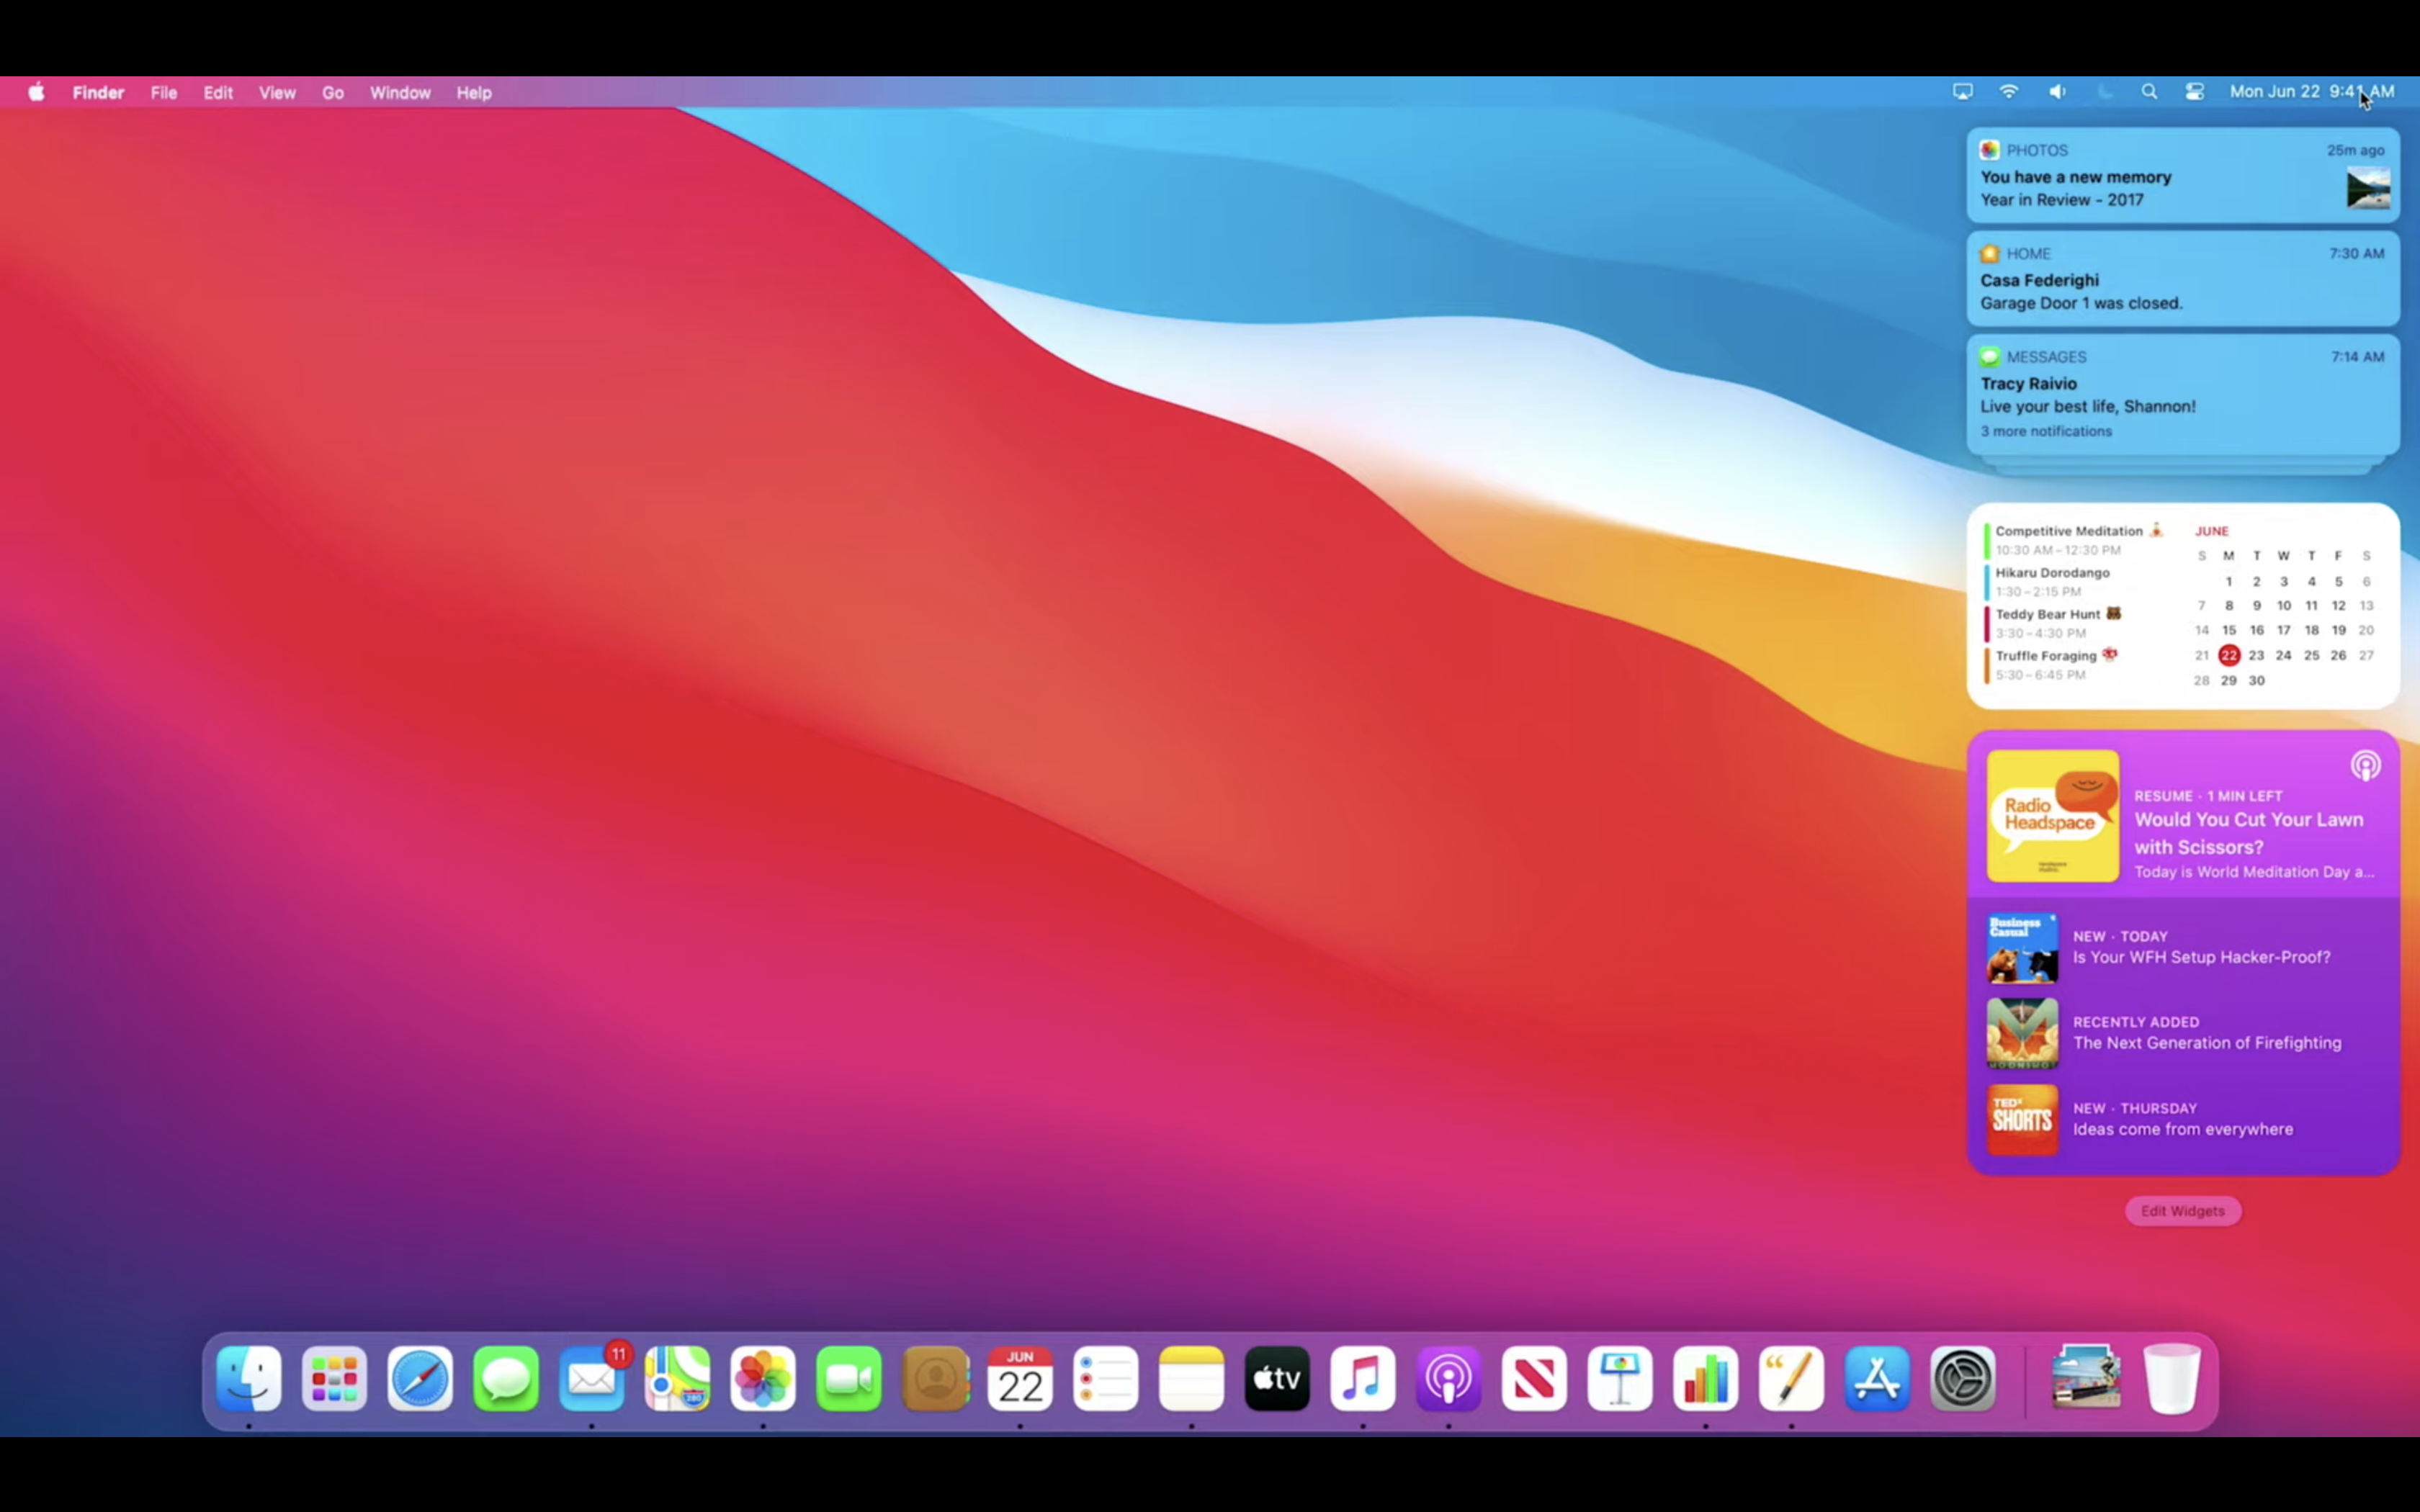Launch the Numbers app from the Dock

[x=1705, y=1379]
